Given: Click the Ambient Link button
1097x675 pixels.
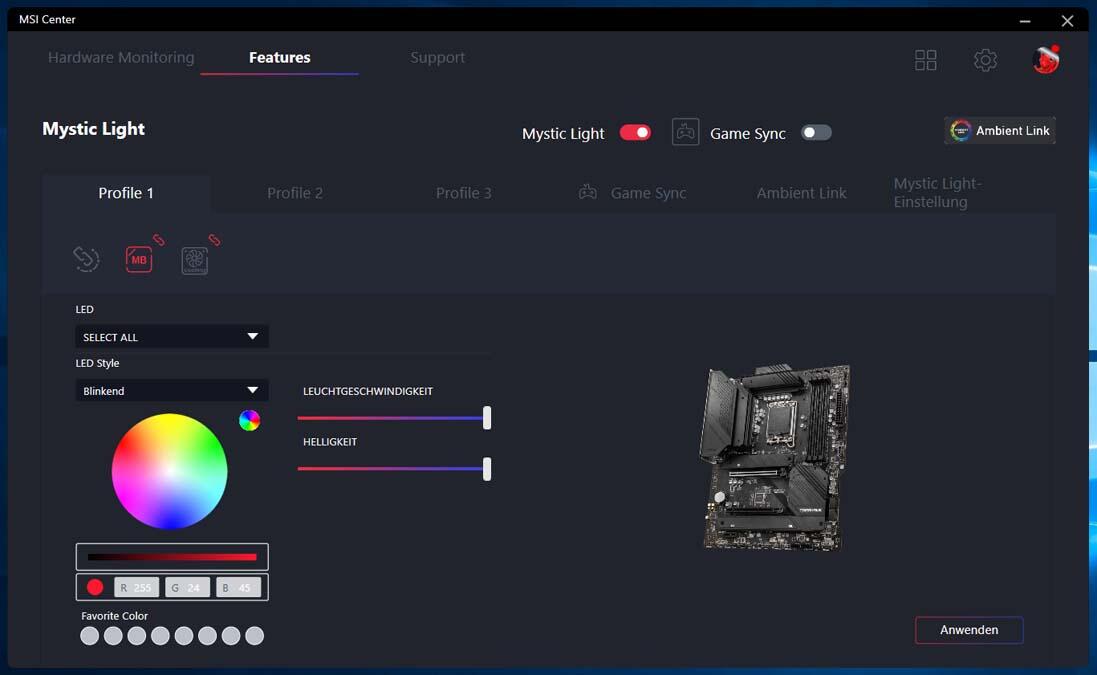Looking at the screenshot, I should 1000,131.
